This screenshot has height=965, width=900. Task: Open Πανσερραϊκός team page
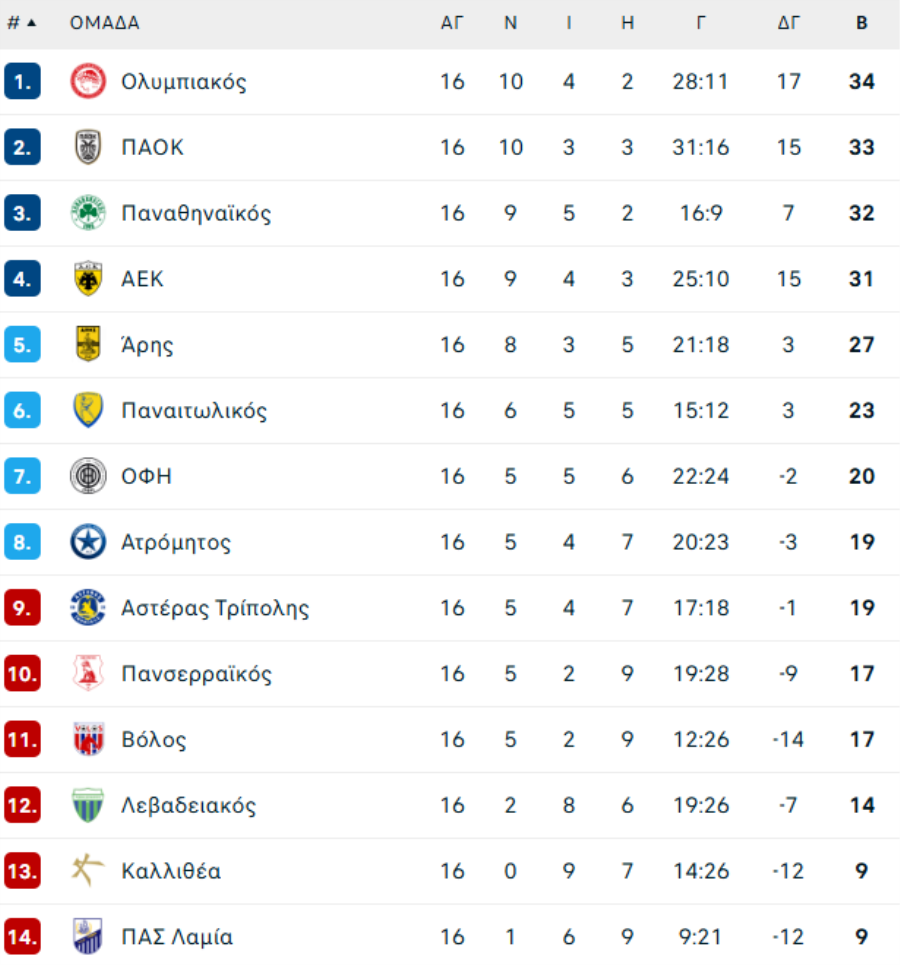(196, 674)
